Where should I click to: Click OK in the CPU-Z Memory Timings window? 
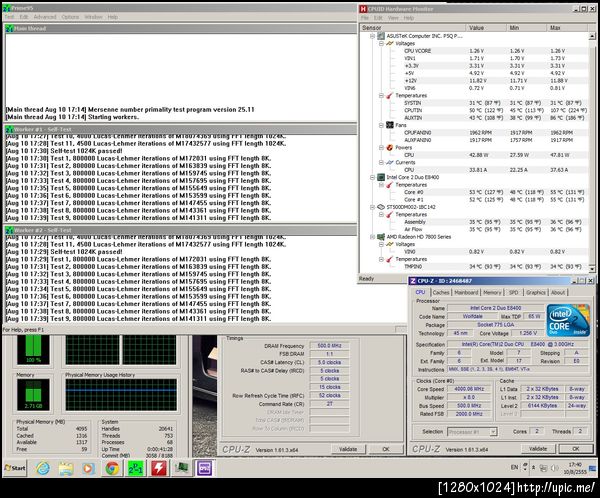click(x=386, y=449)
